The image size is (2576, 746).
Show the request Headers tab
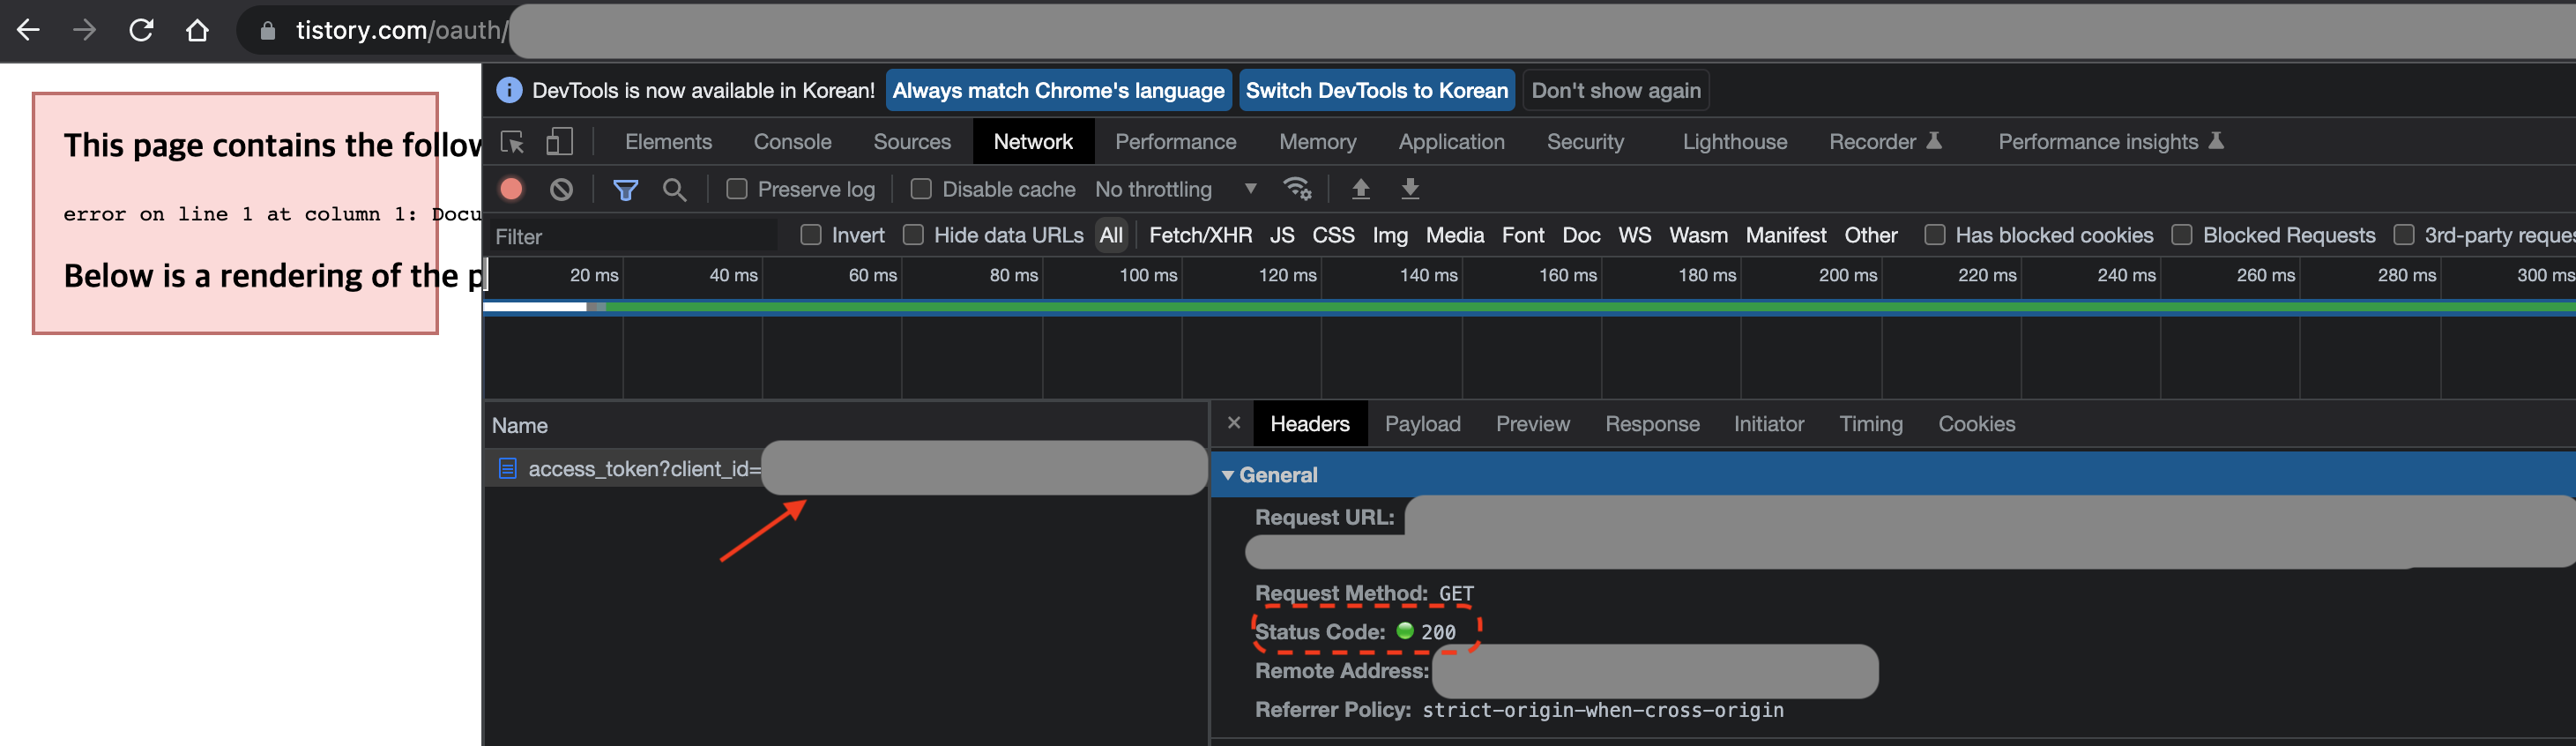(x=1309, y=424)
